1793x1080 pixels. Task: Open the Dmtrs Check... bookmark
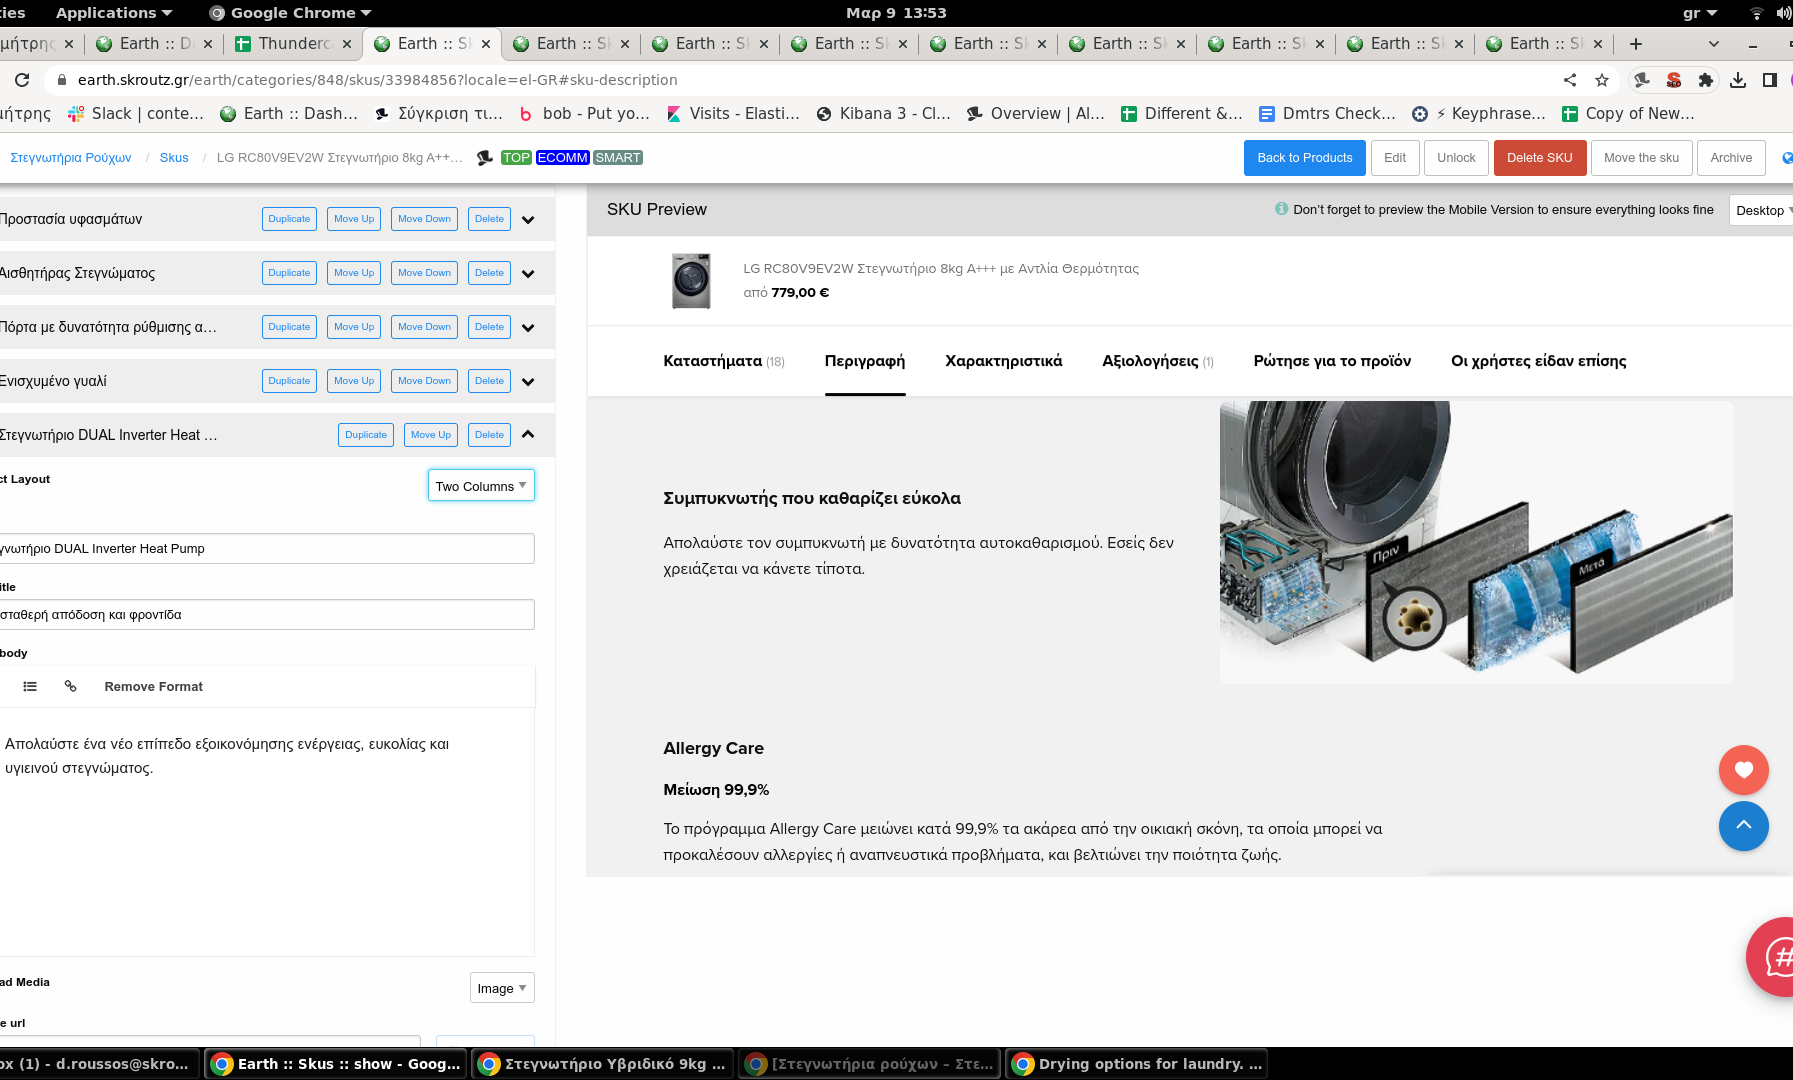(1327, 114)
